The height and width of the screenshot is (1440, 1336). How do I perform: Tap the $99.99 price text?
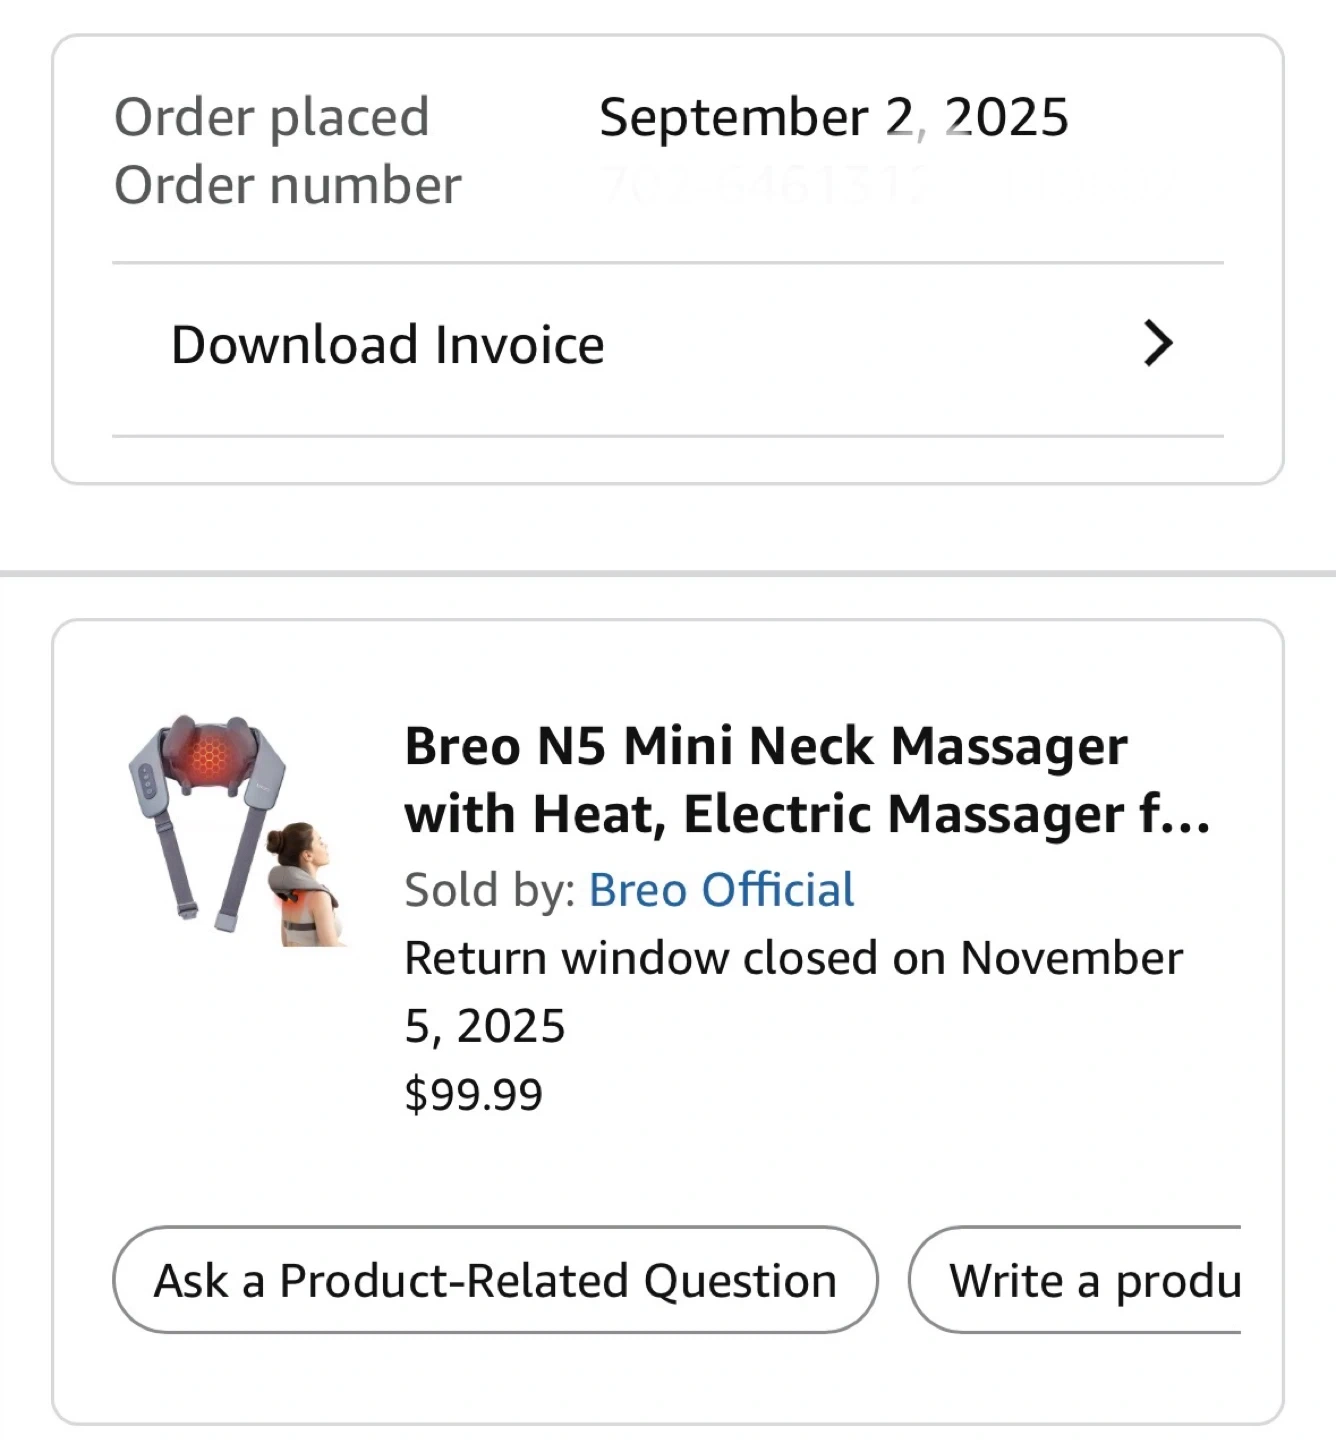[474, 1094]
